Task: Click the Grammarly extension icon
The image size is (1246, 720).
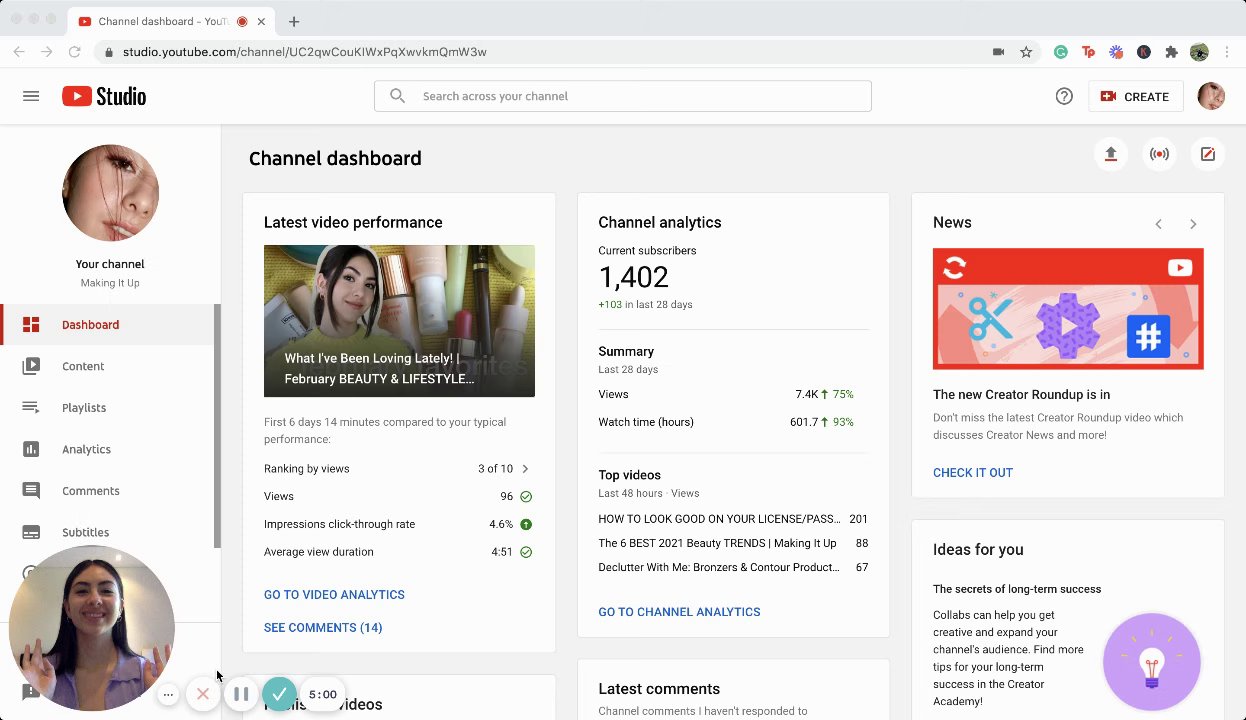Action: [1061, 52]
